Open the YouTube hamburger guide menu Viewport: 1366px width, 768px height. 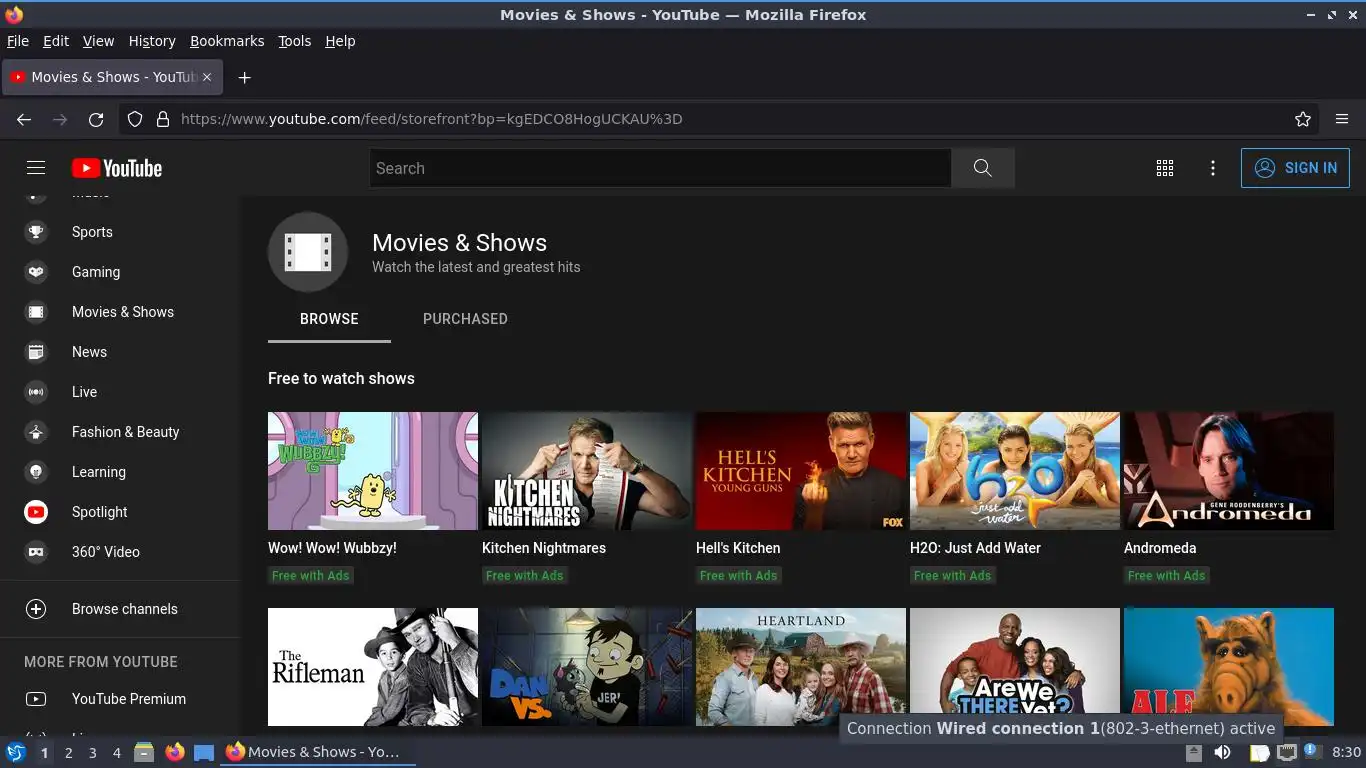pos(36,168)
